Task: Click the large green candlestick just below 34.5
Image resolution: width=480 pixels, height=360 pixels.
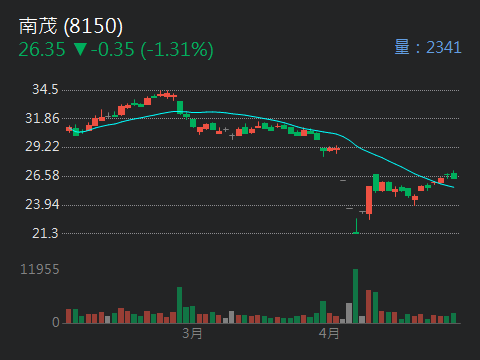Action: click(180, 107)
